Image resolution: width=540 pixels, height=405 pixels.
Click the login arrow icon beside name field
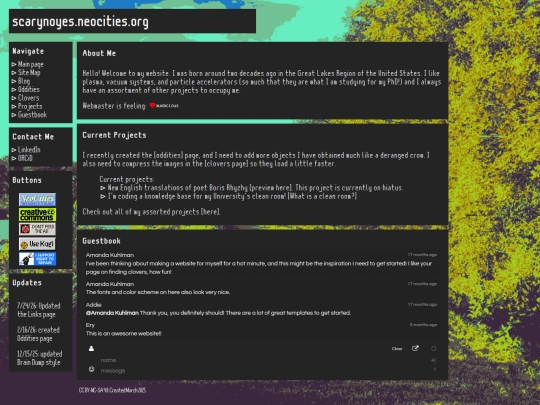(x=434, y=360)
